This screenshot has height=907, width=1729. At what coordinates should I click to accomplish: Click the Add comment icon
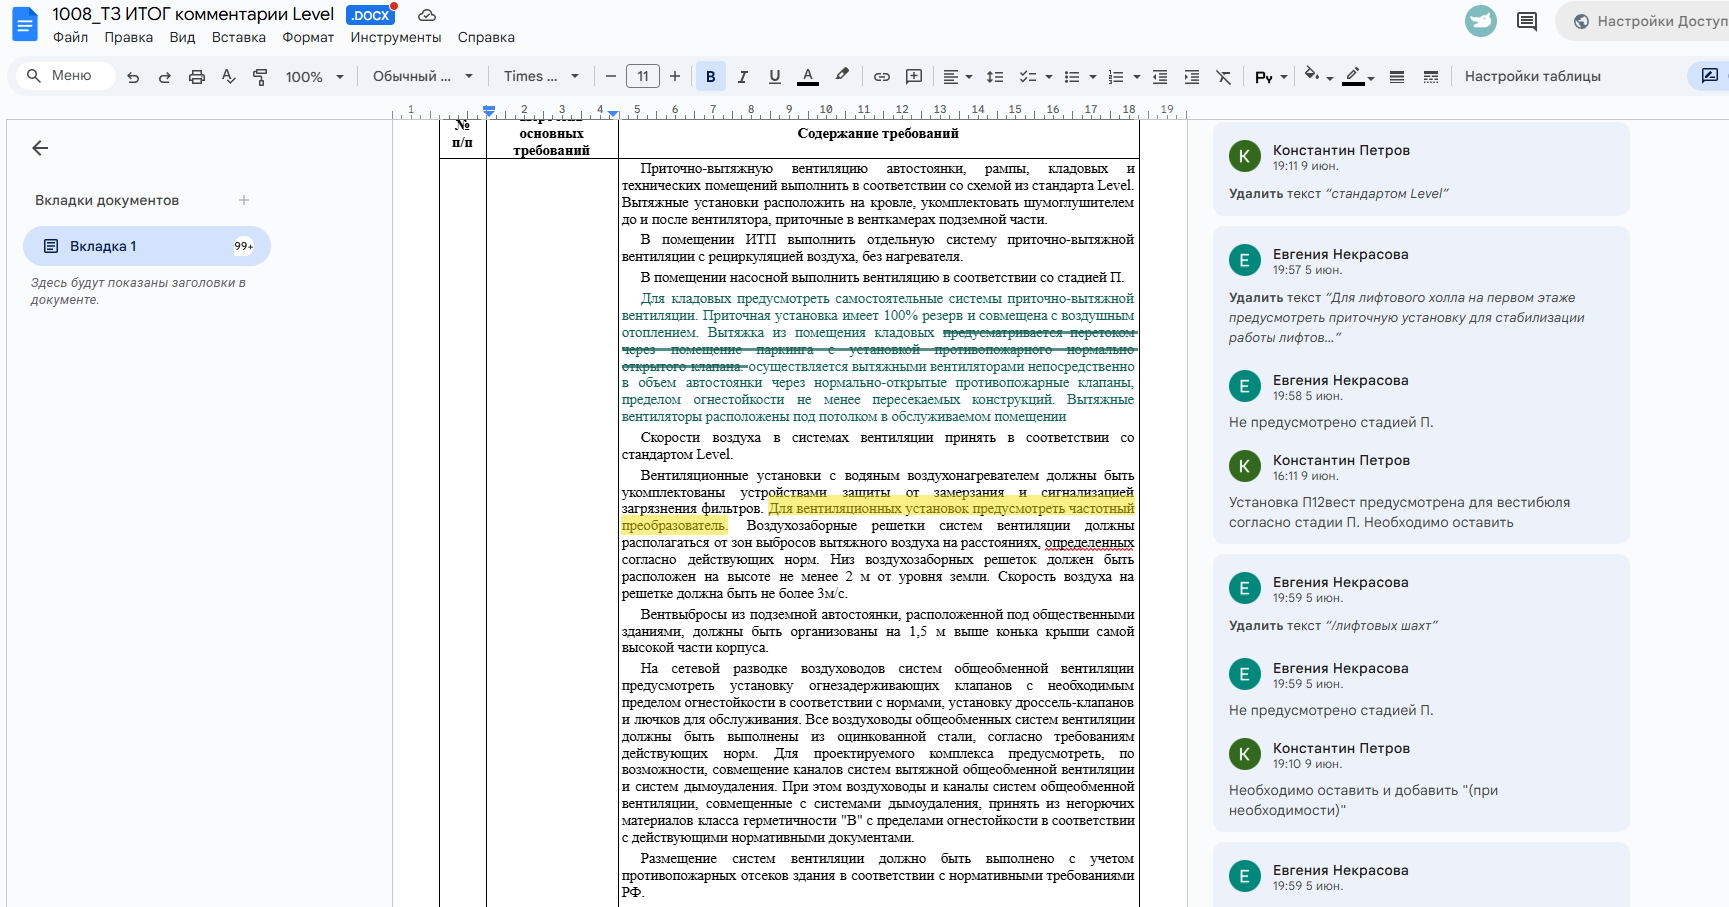914,77
